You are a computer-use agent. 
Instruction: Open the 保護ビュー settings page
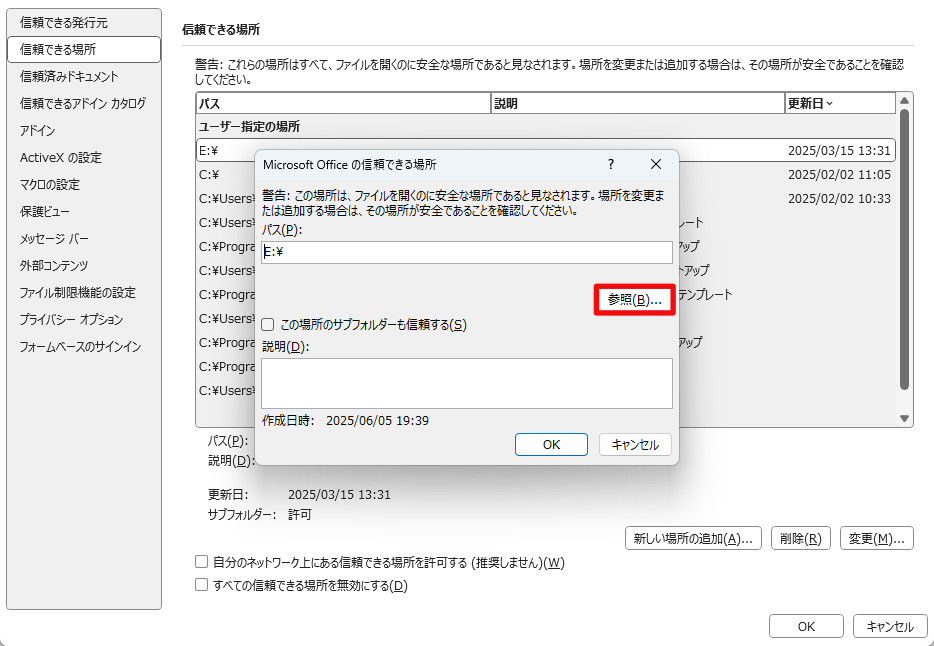point(45,211)
